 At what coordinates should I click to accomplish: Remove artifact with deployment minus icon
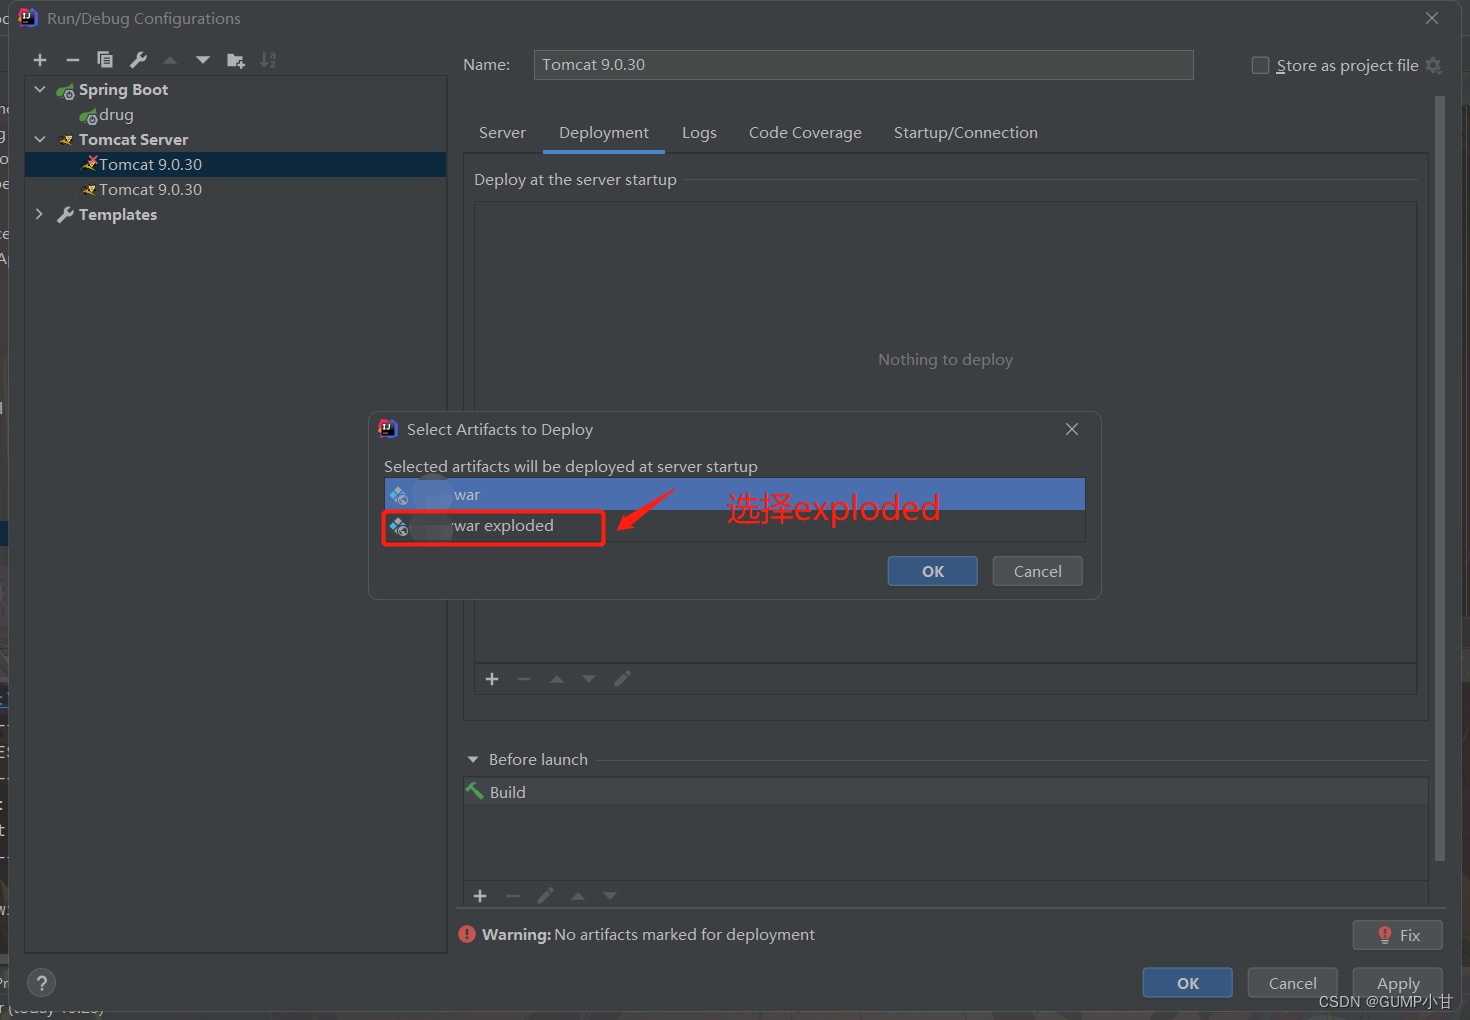tap(524, 679)
